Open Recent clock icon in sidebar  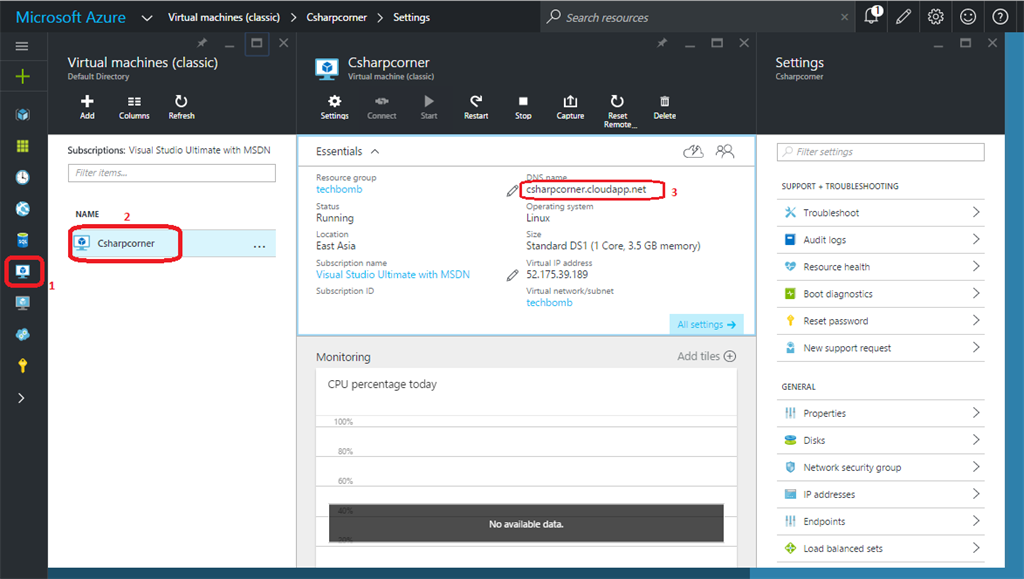coord(22,178)
